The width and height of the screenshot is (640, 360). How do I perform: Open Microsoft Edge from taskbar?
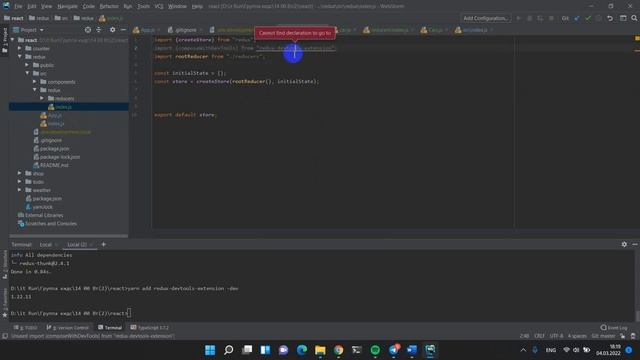pyautogui.click(x=302, y=350)
